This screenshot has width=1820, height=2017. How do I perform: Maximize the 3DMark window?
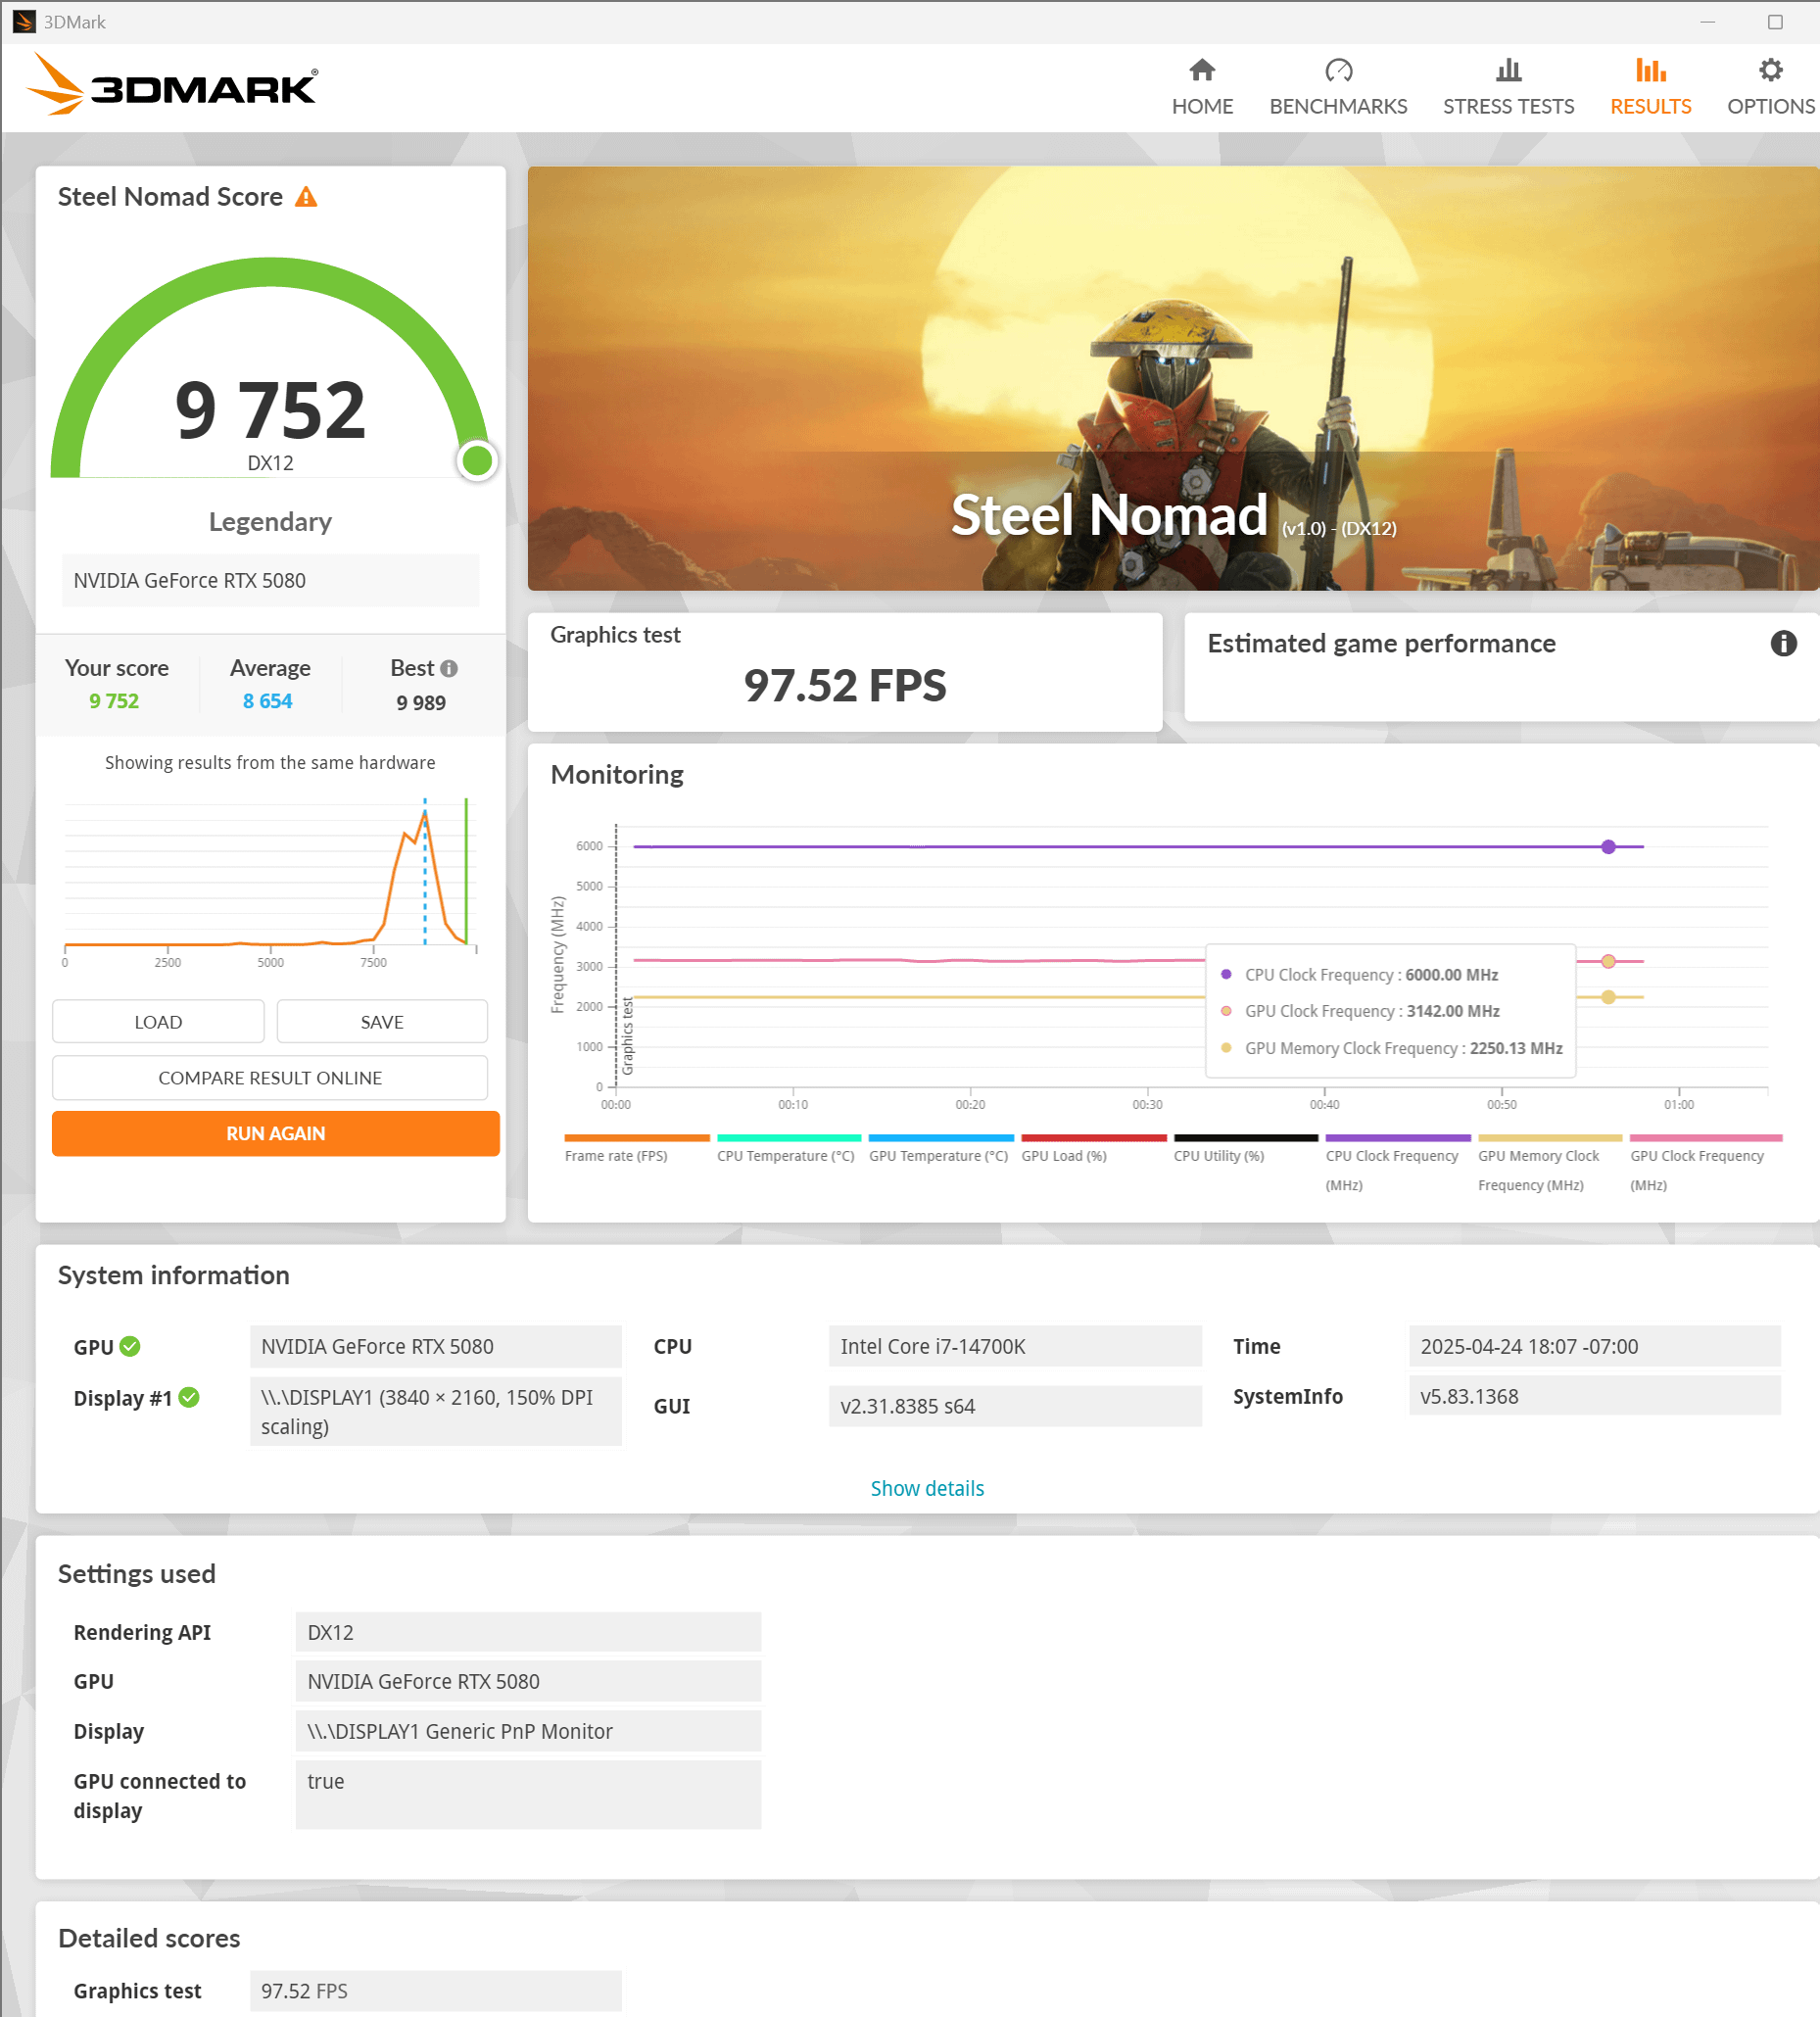click(1775, 22)
